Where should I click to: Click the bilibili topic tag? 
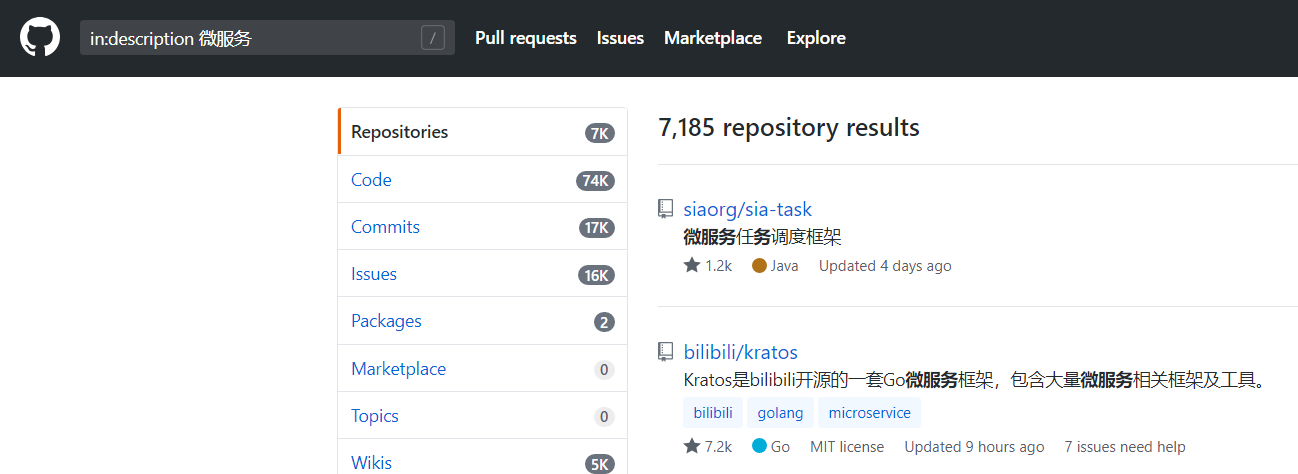713,413
